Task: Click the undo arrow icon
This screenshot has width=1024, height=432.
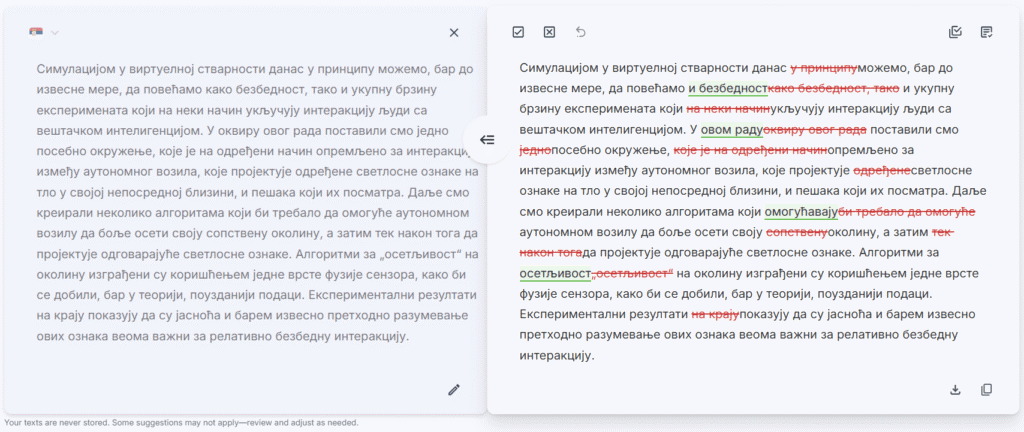Action: click(581, 32)
